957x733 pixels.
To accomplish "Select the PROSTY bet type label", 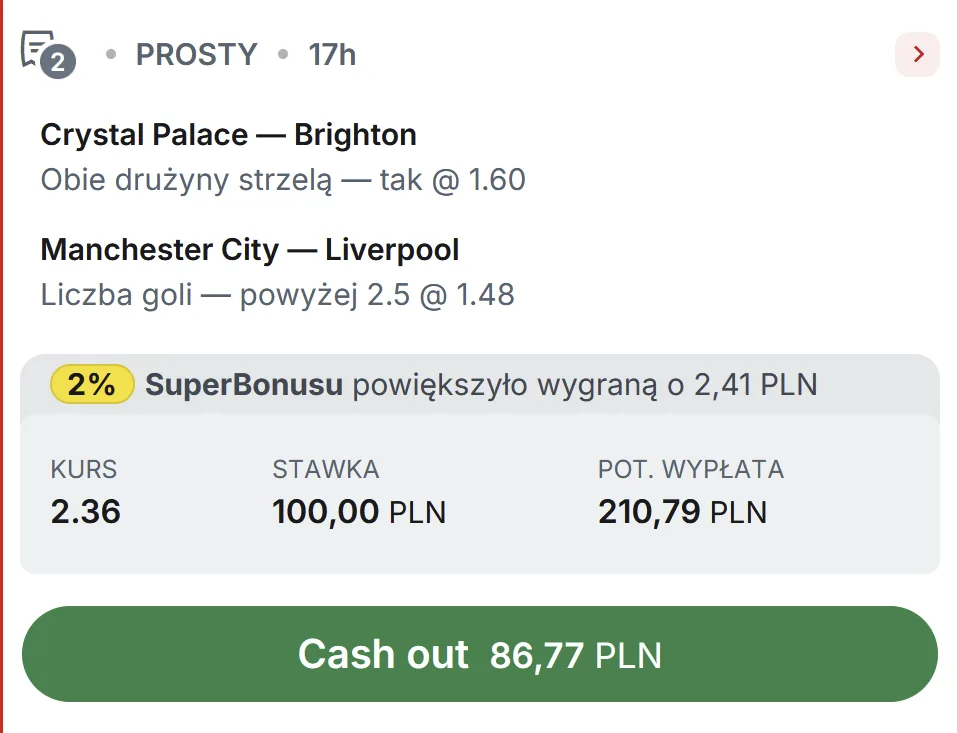I will (x=196, y=55).
